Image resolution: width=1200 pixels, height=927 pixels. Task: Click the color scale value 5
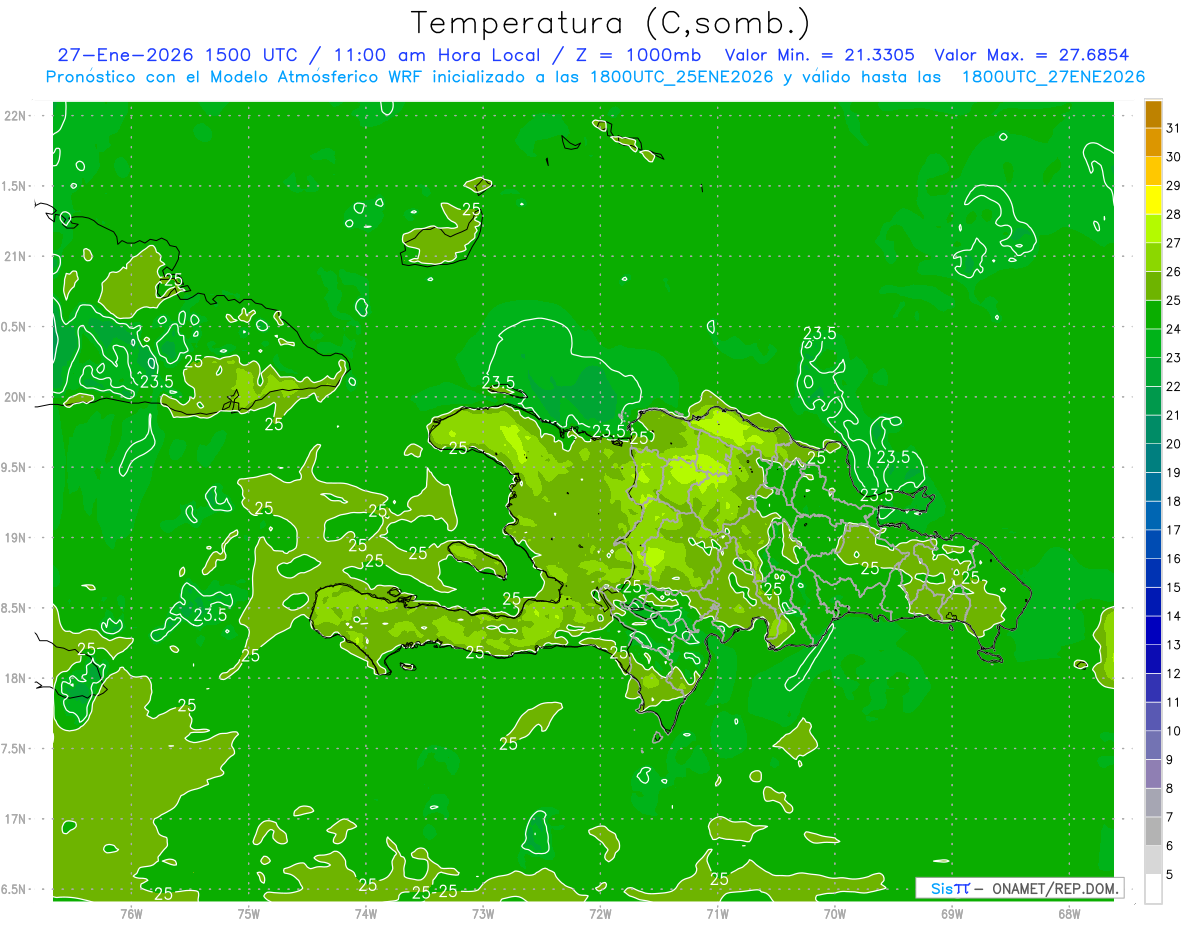point(1170,875)
